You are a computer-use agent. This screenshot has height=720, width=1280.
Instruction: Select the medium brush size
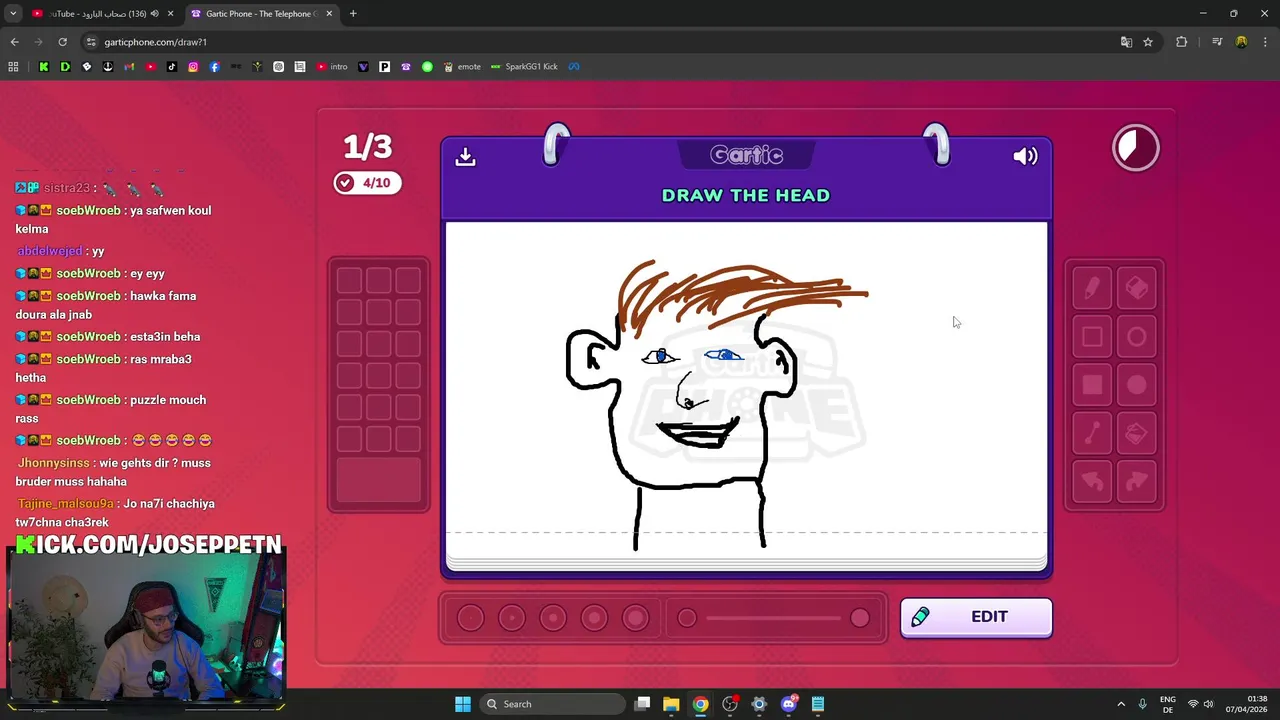[x=553, y=618]
